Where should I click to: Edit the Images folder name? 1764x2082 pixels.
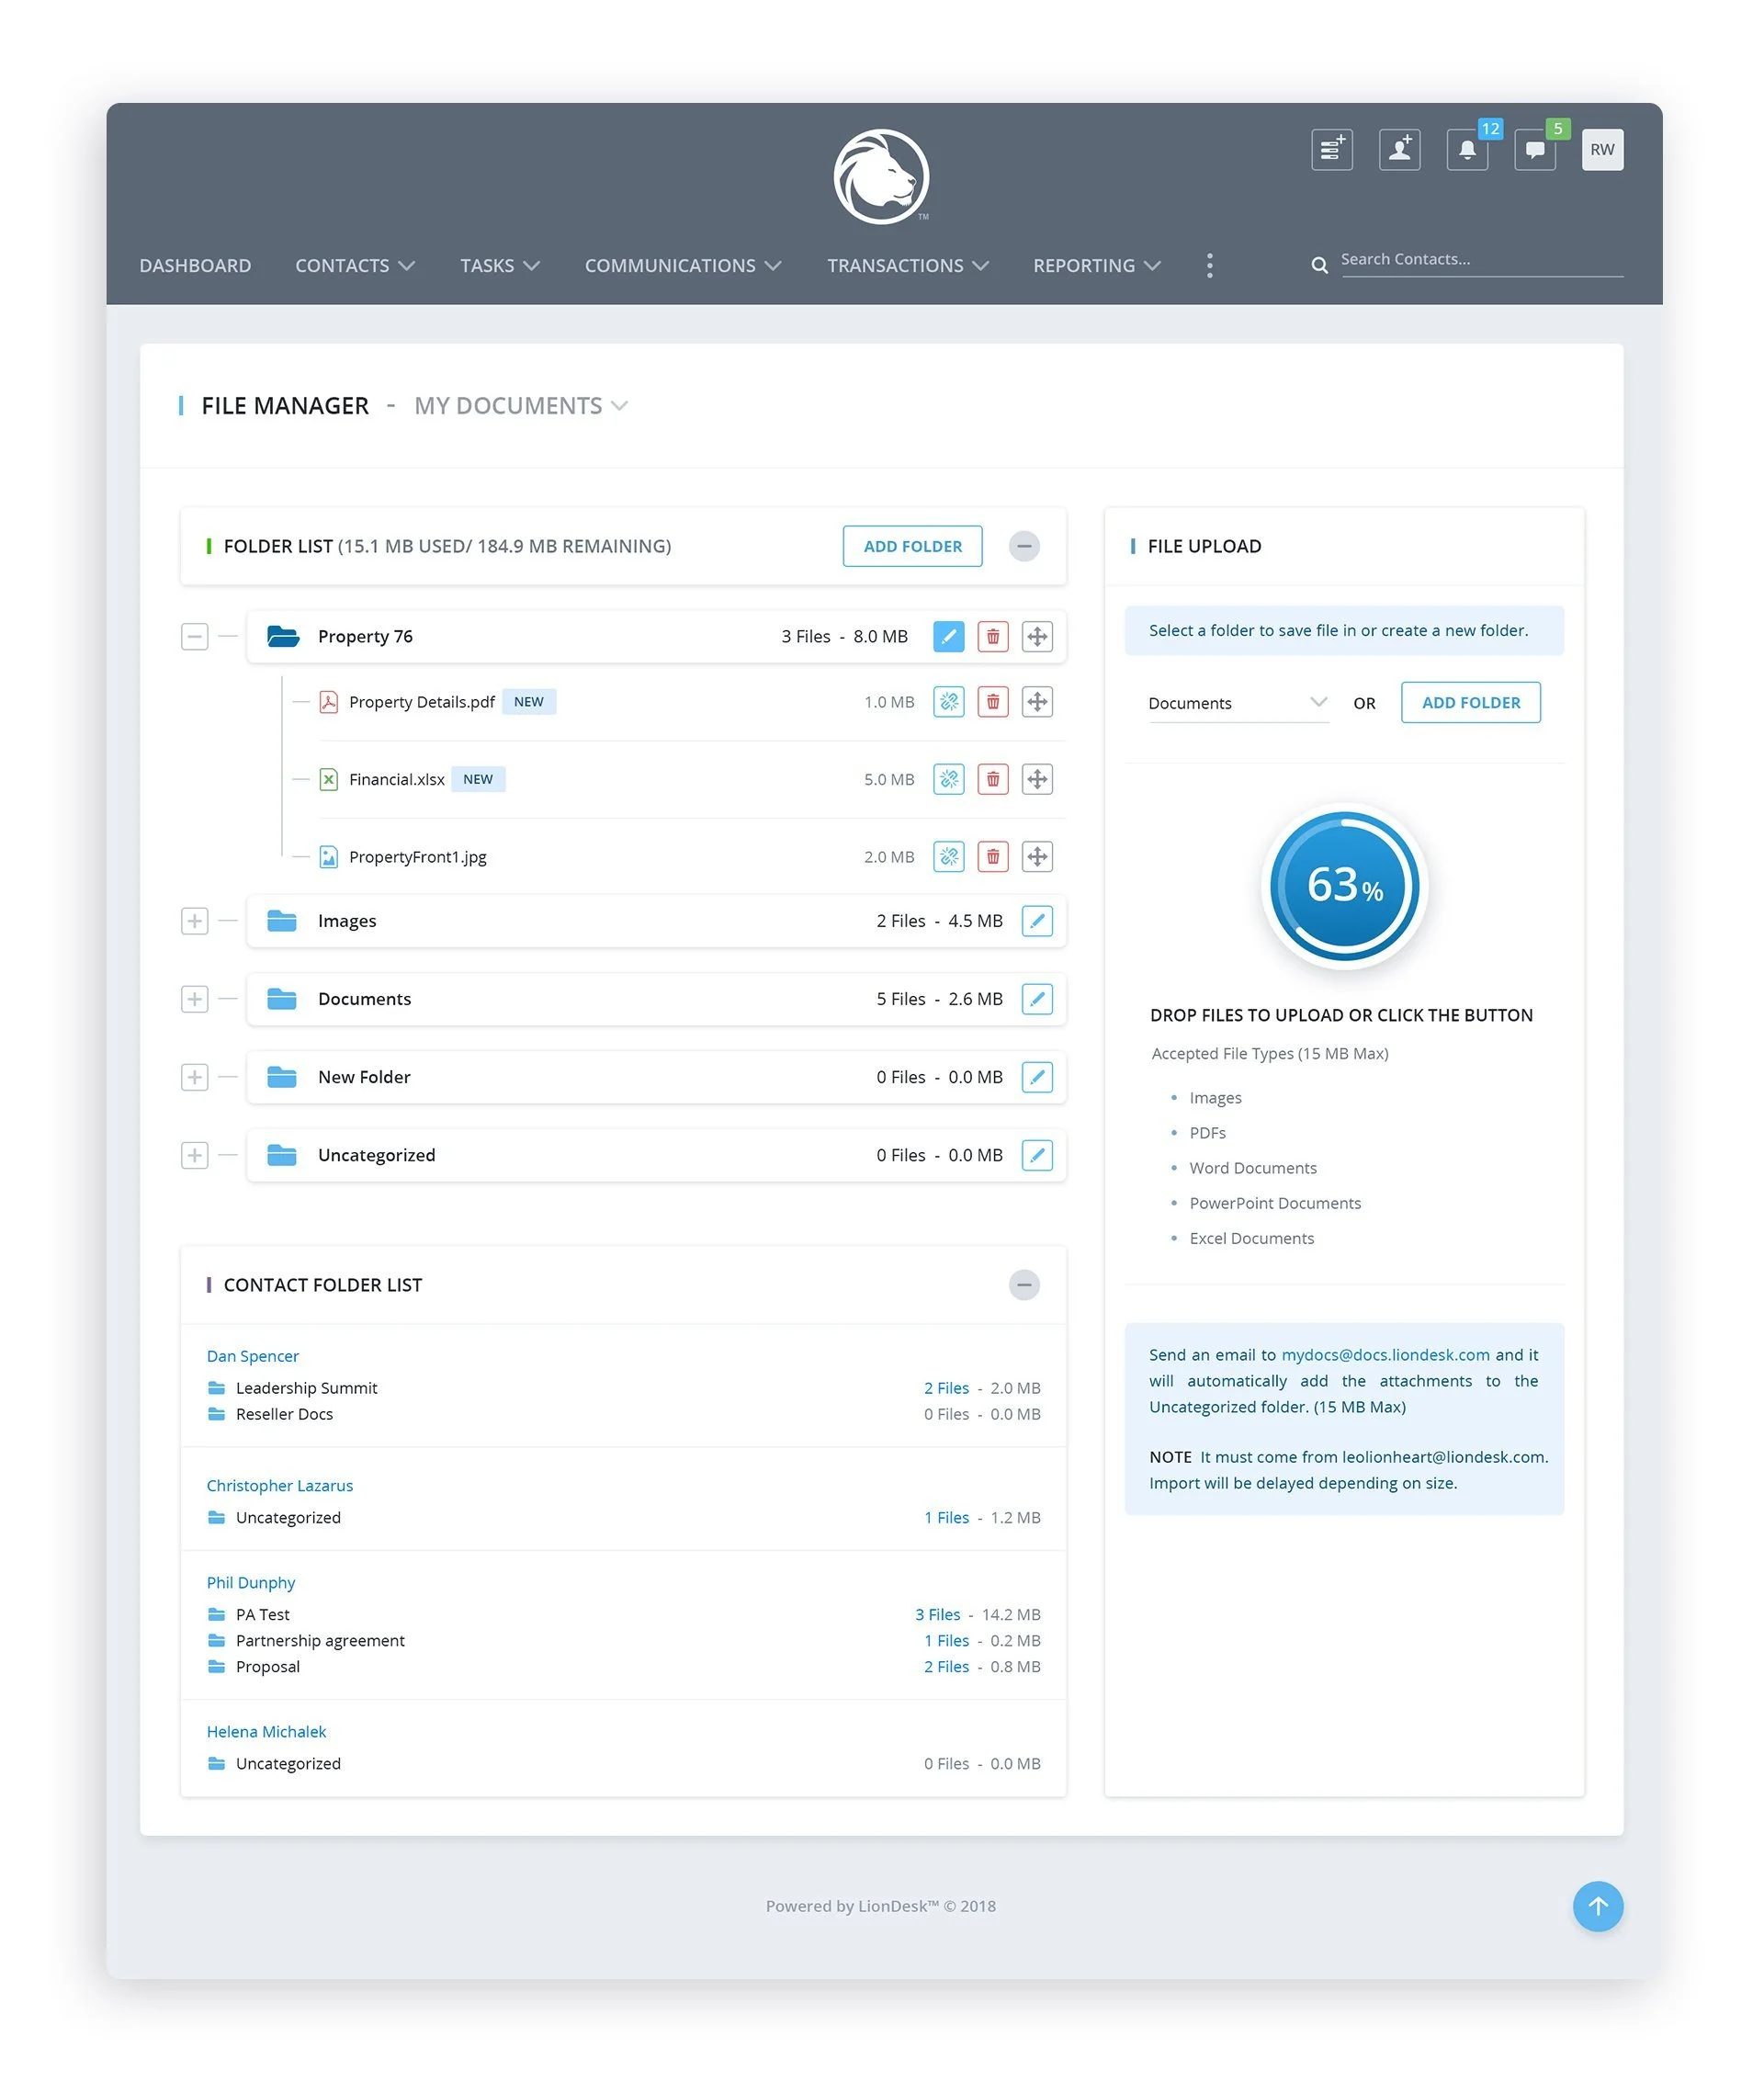tap(1037, 921)
